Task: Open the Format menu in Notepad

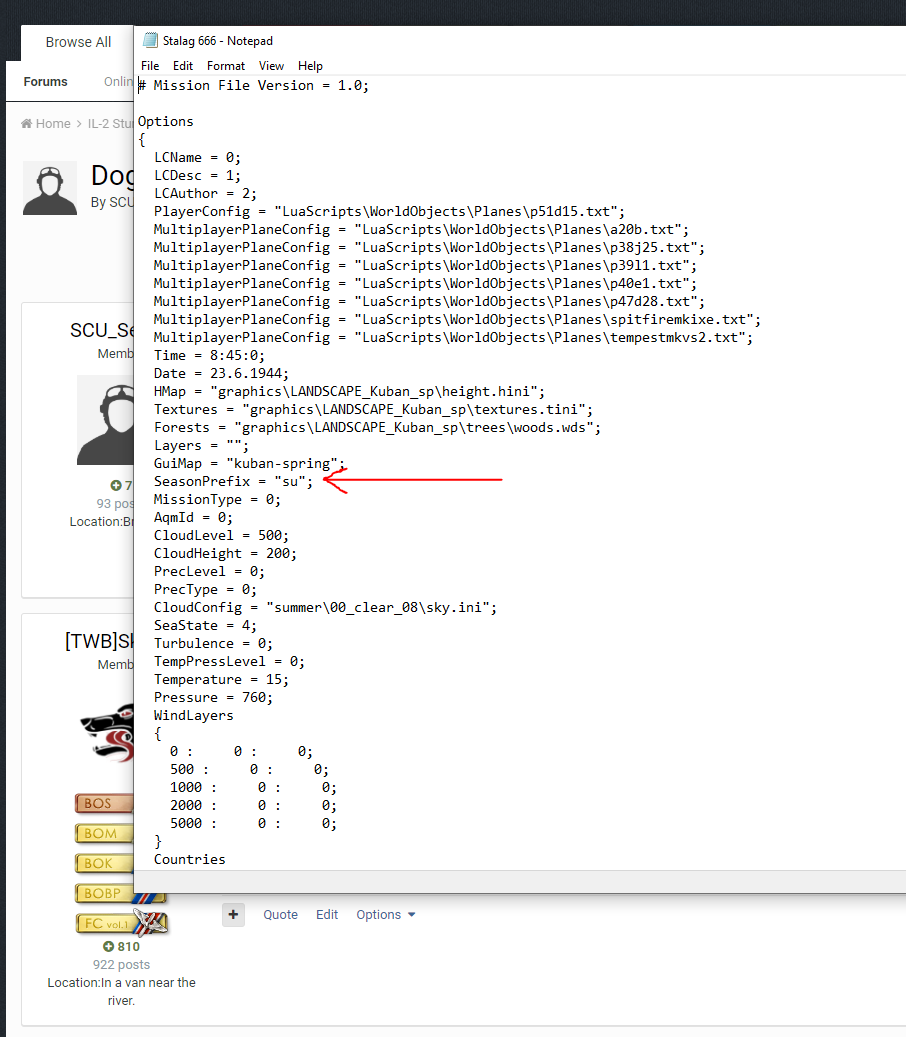Action: 226,65
